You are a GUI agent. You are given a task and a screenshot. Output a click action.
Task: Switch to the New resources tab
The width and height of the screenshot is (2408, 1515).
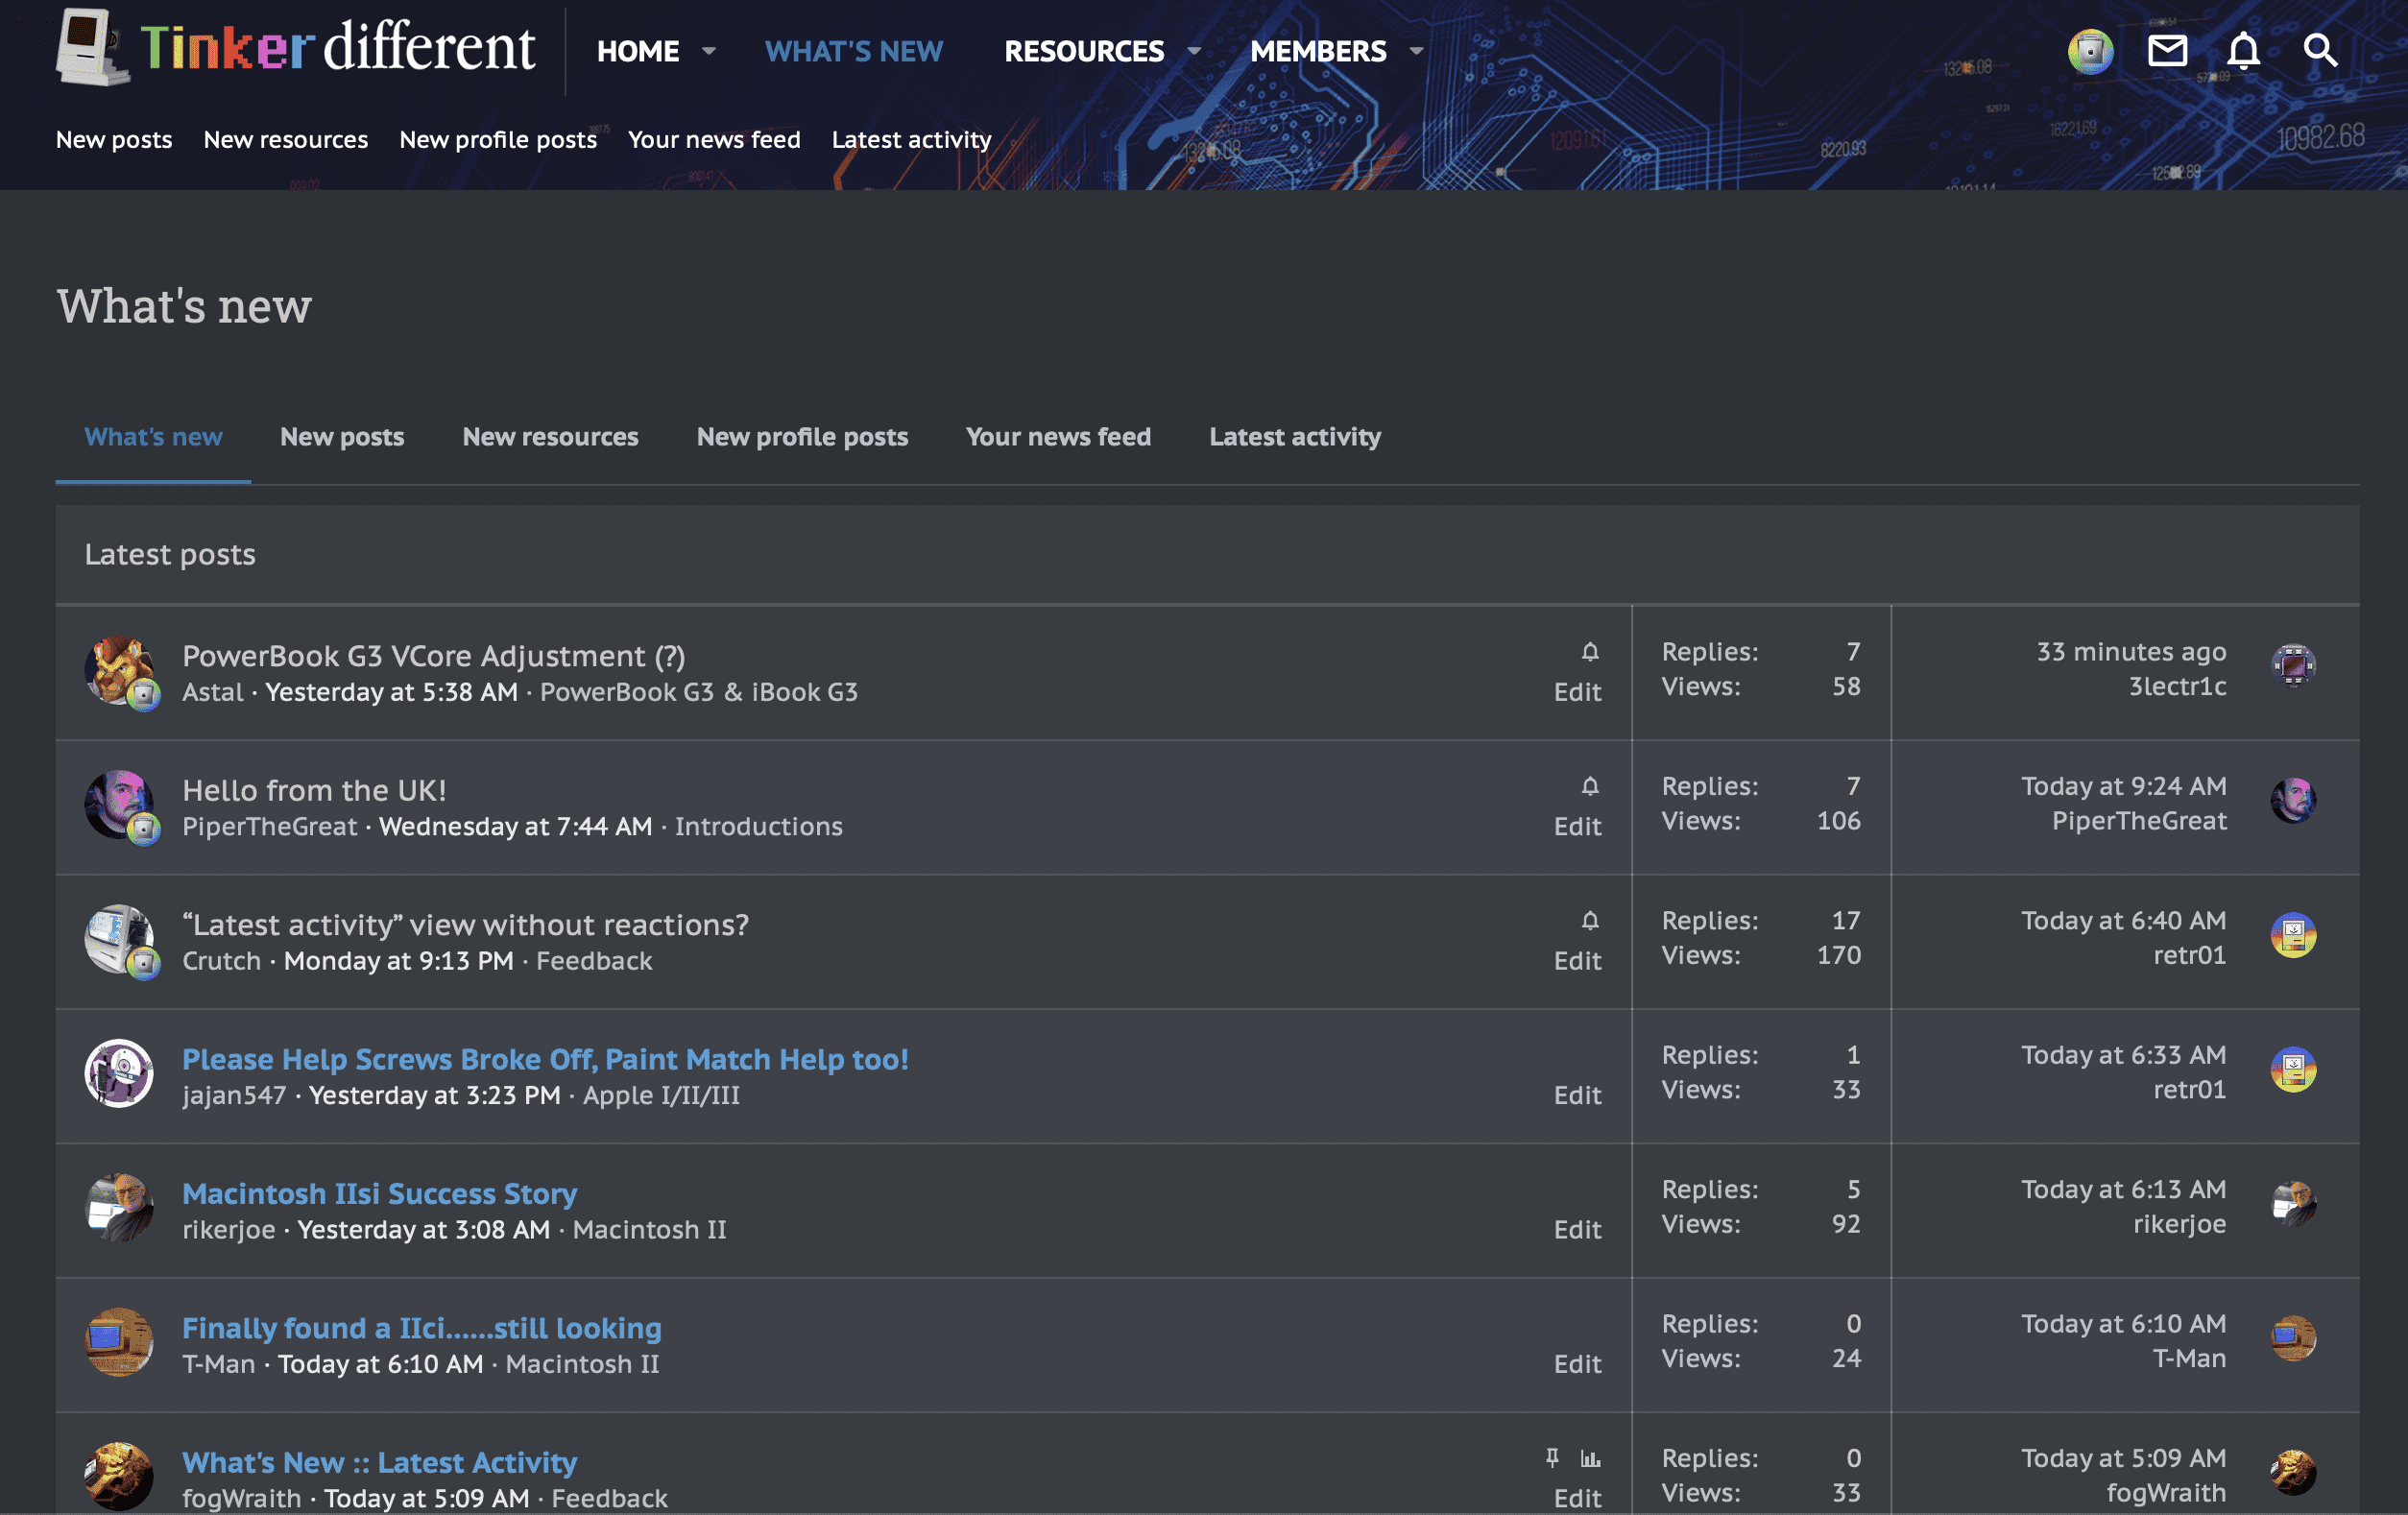pos(550,437)
